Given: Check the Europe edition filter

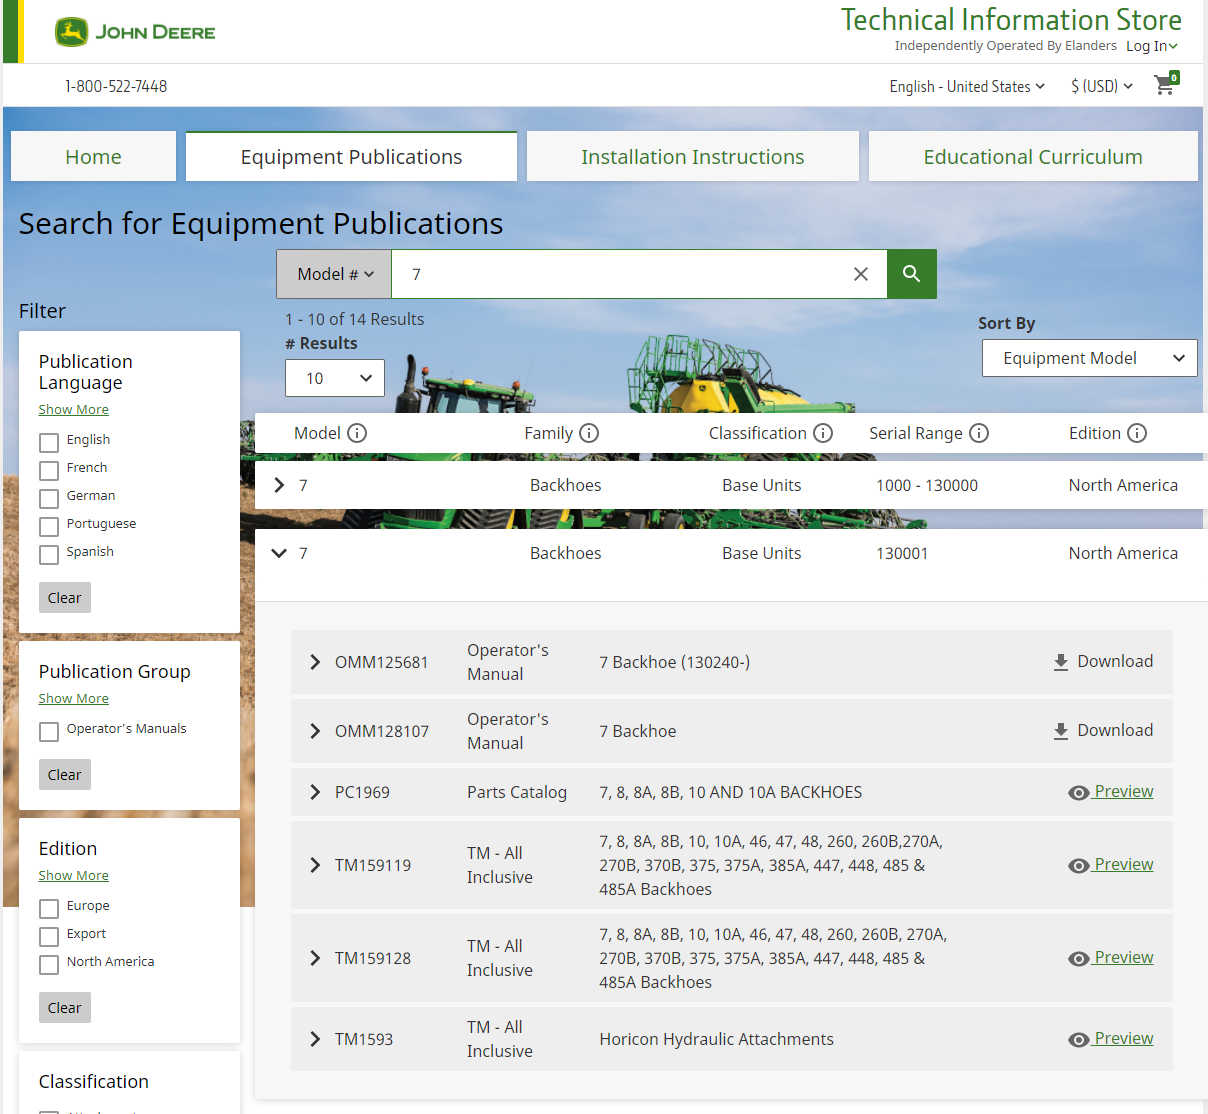Looking at the screenshot, I should [x=49, y=909].
